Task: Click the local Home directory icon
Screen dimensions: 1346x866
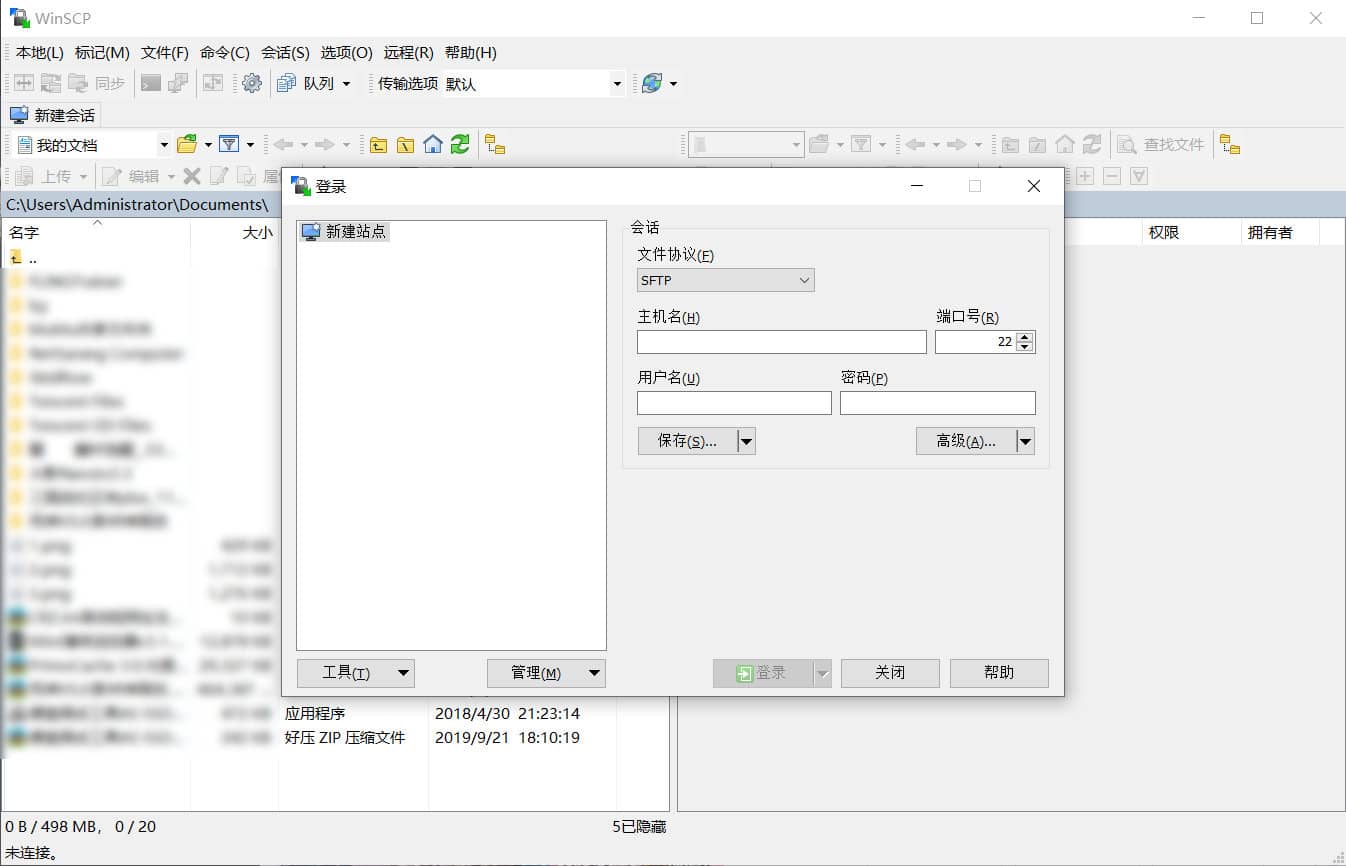Action: click(x=432, y=144)
